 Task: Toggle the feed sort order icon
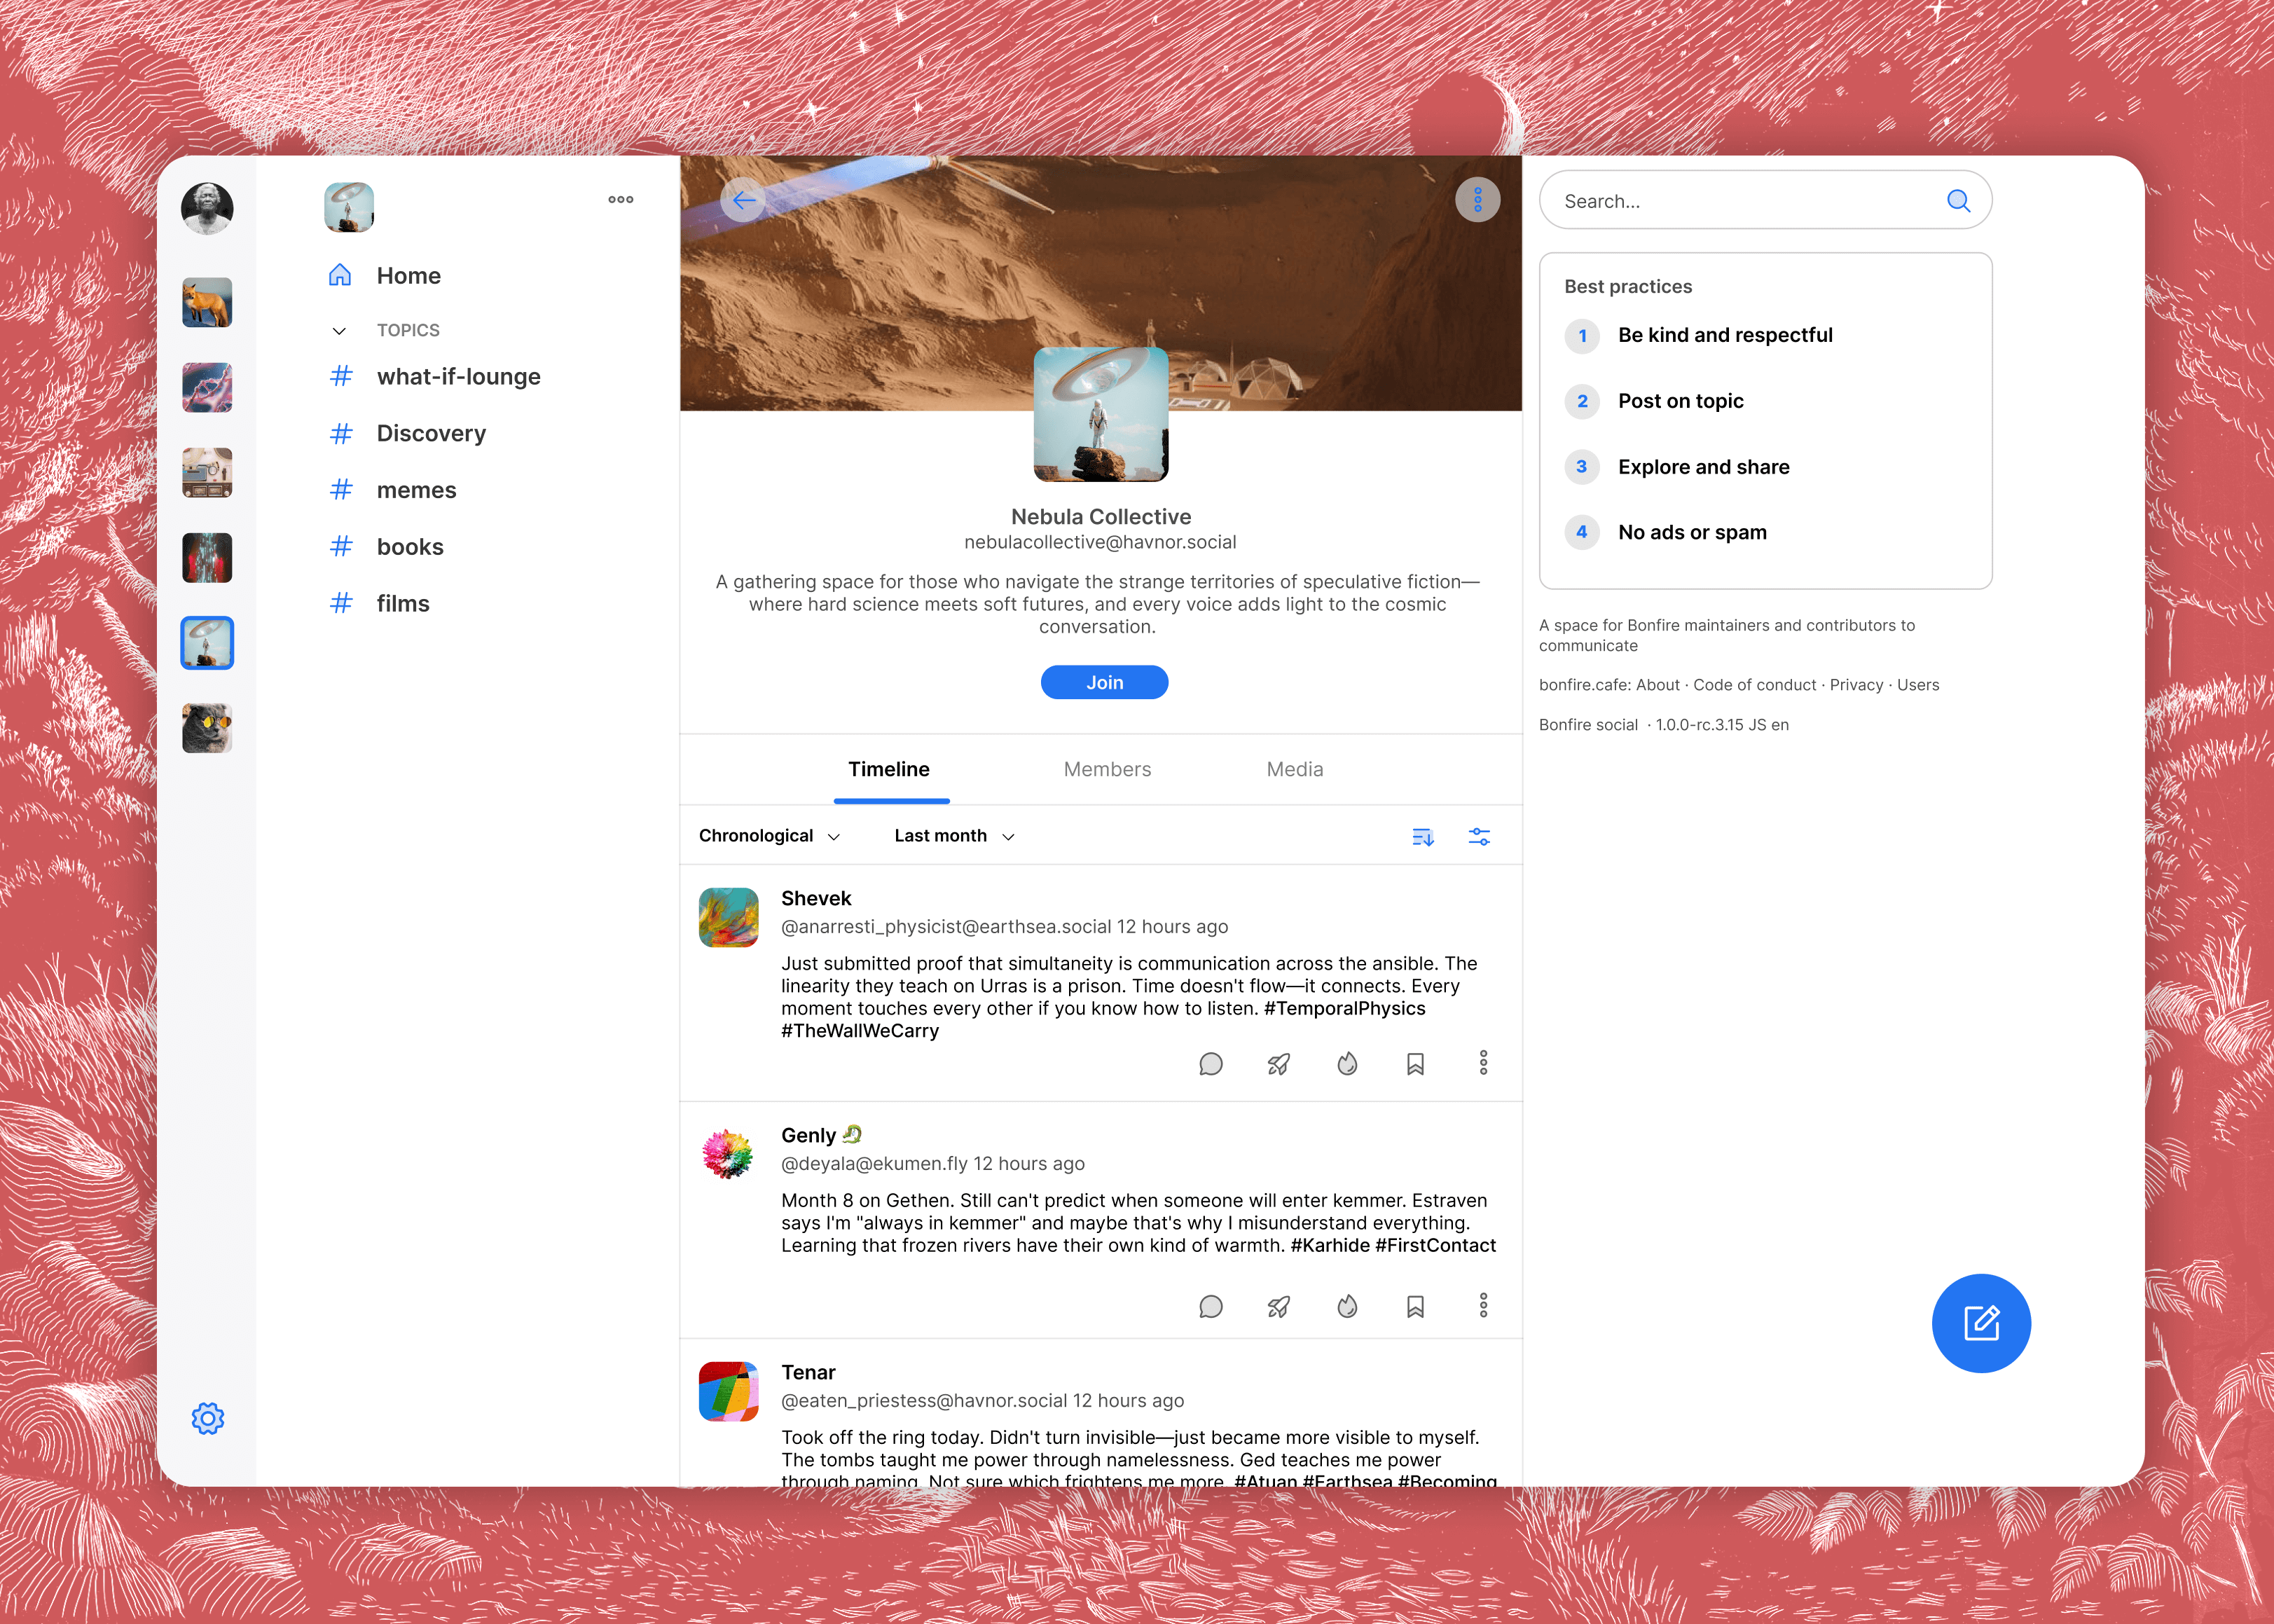coord(1422,837)
